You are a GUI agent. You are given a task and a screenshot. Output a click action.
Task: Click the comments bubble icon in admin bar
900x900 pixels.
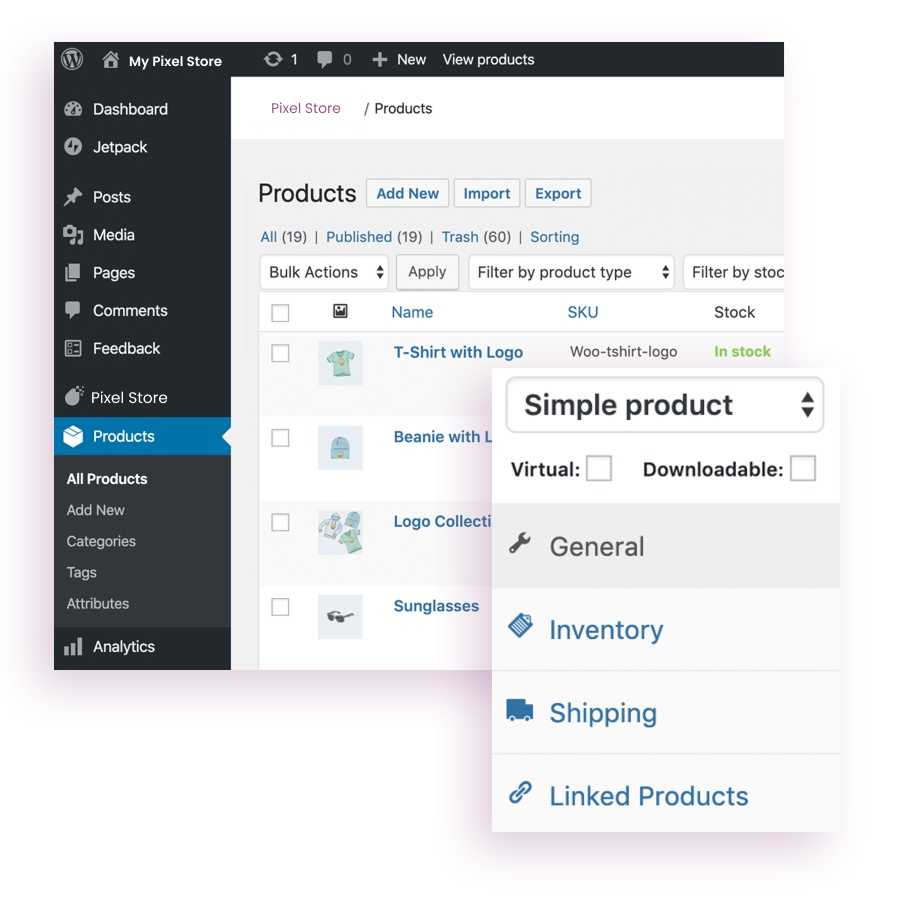click(324, 60)
